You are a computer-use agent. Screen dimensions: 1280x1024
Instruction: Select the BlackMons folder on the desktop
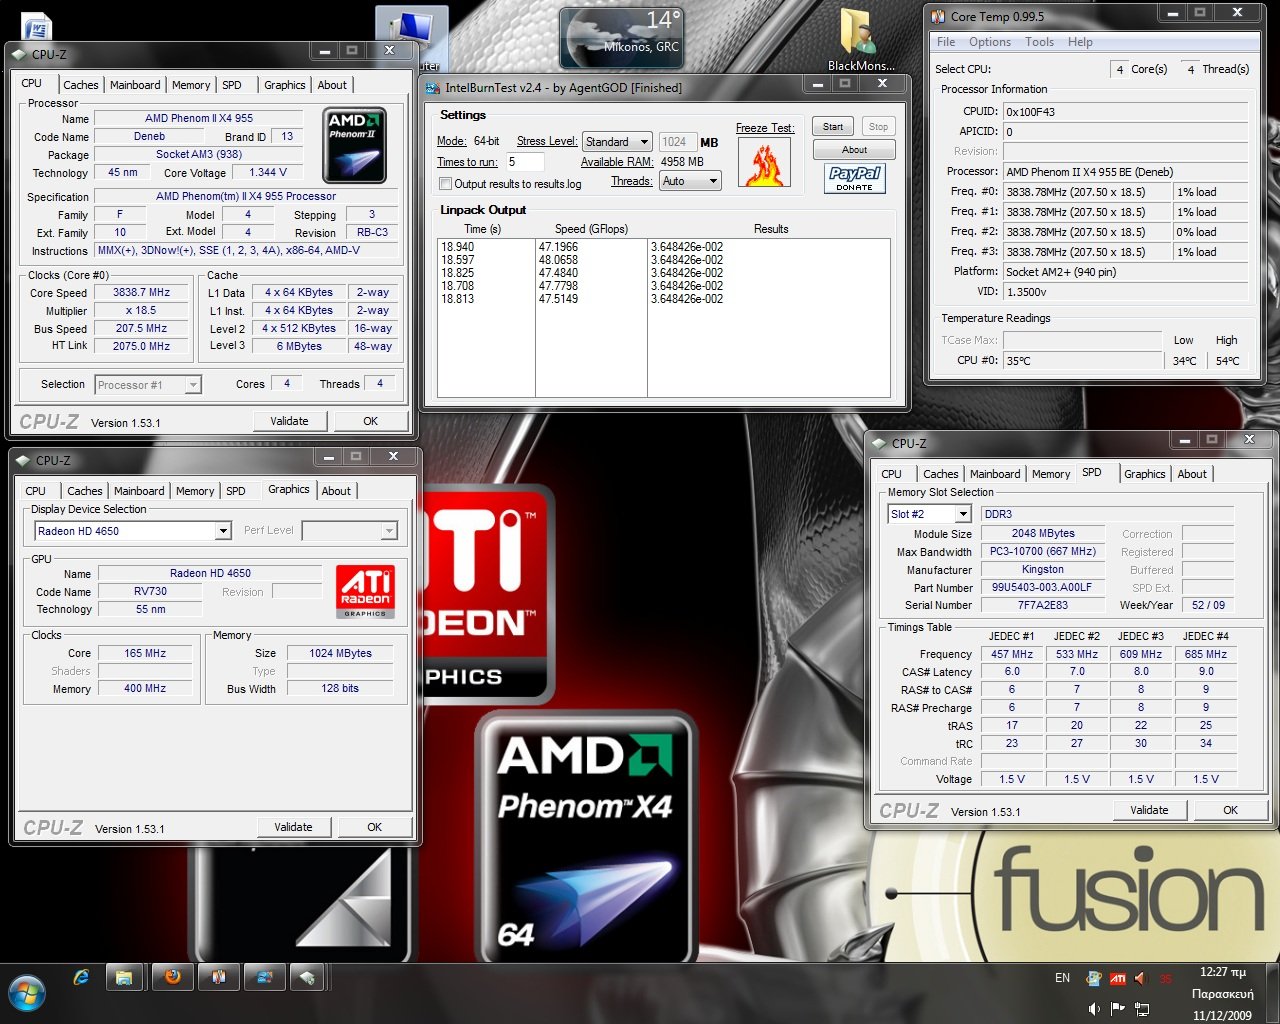click(860, 40)
